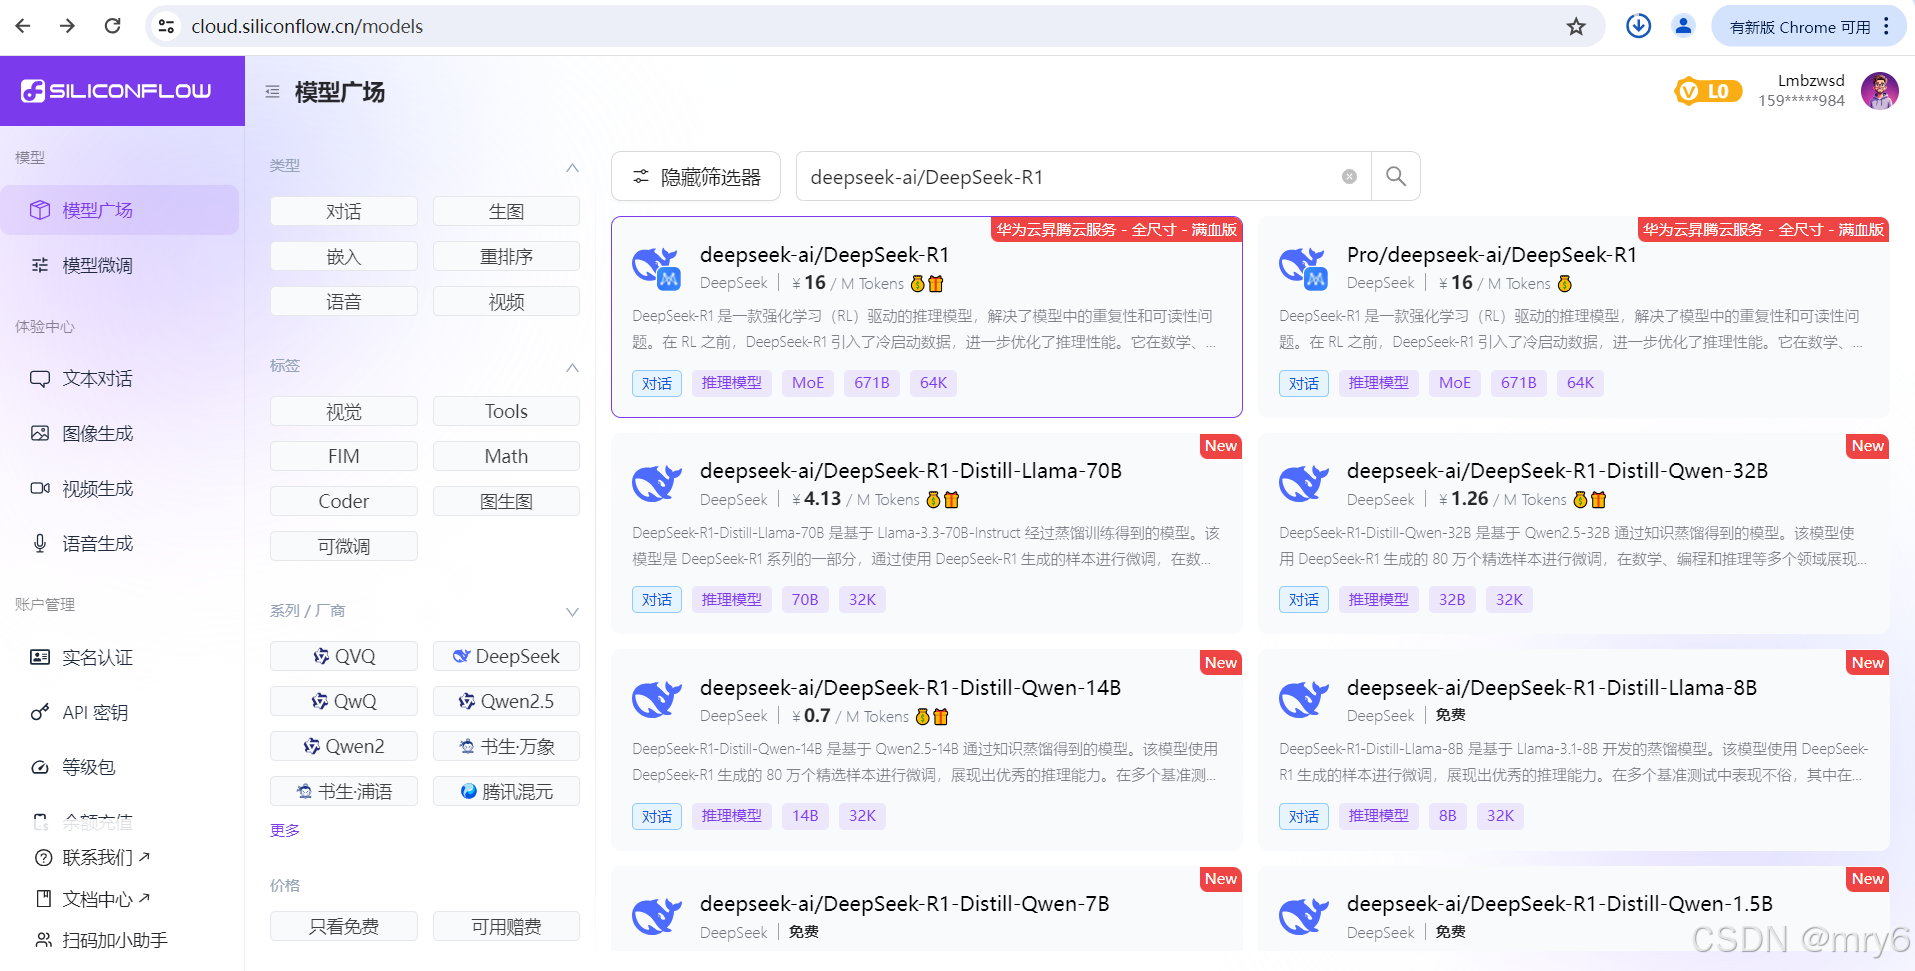Viewport: 1915px width, 971px height.
Task: Click coin icon on Distill-Qwen-14B card
Action: pyautogui.click(x=923, y=717)
